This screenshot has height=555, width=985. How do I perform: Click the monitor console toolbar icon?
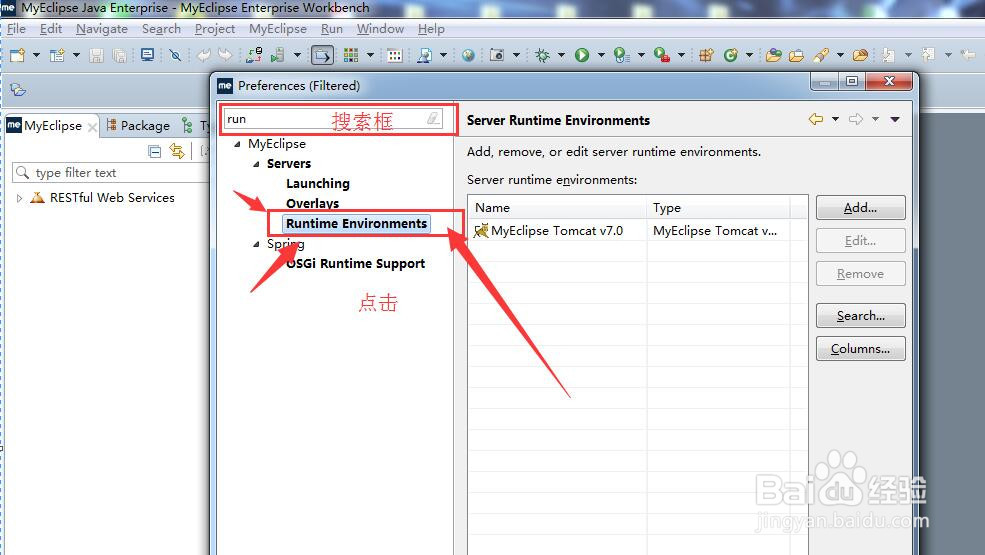point(147,55)
